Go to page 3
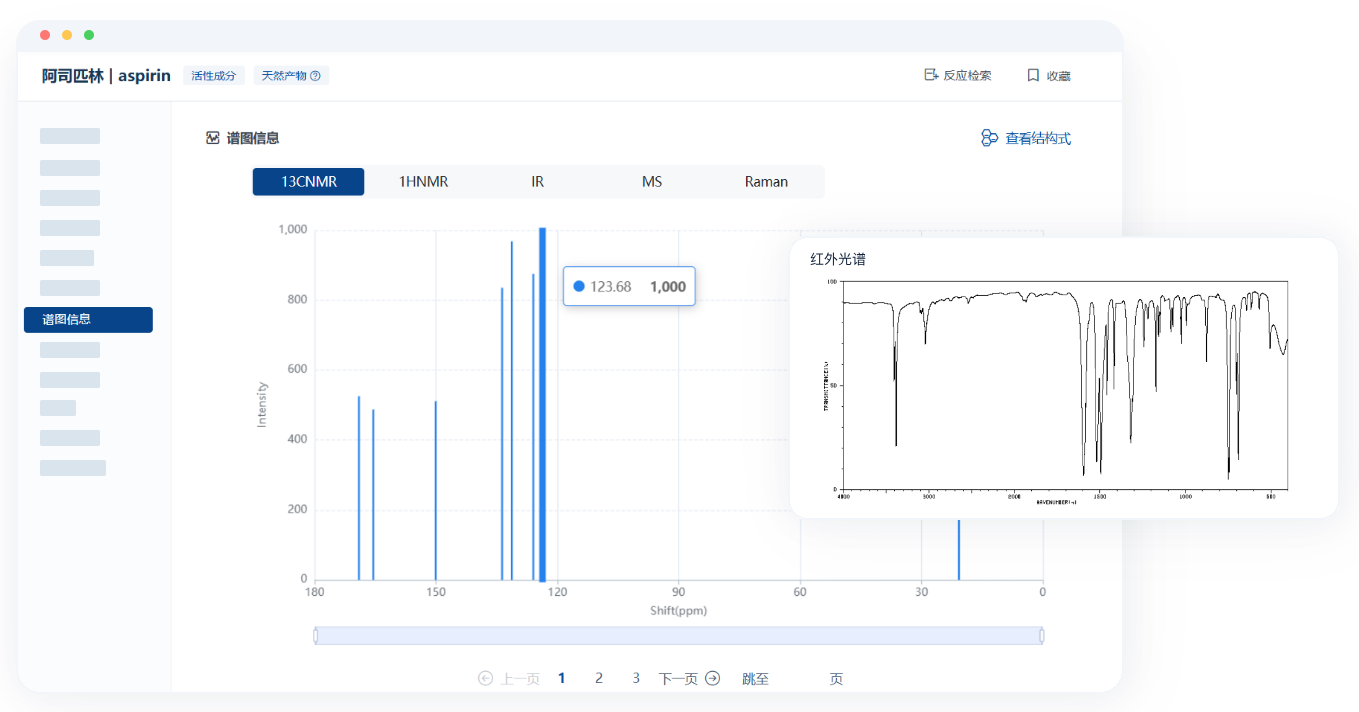This screenshot has height=712, width=1359. click(x=636, y=678)
